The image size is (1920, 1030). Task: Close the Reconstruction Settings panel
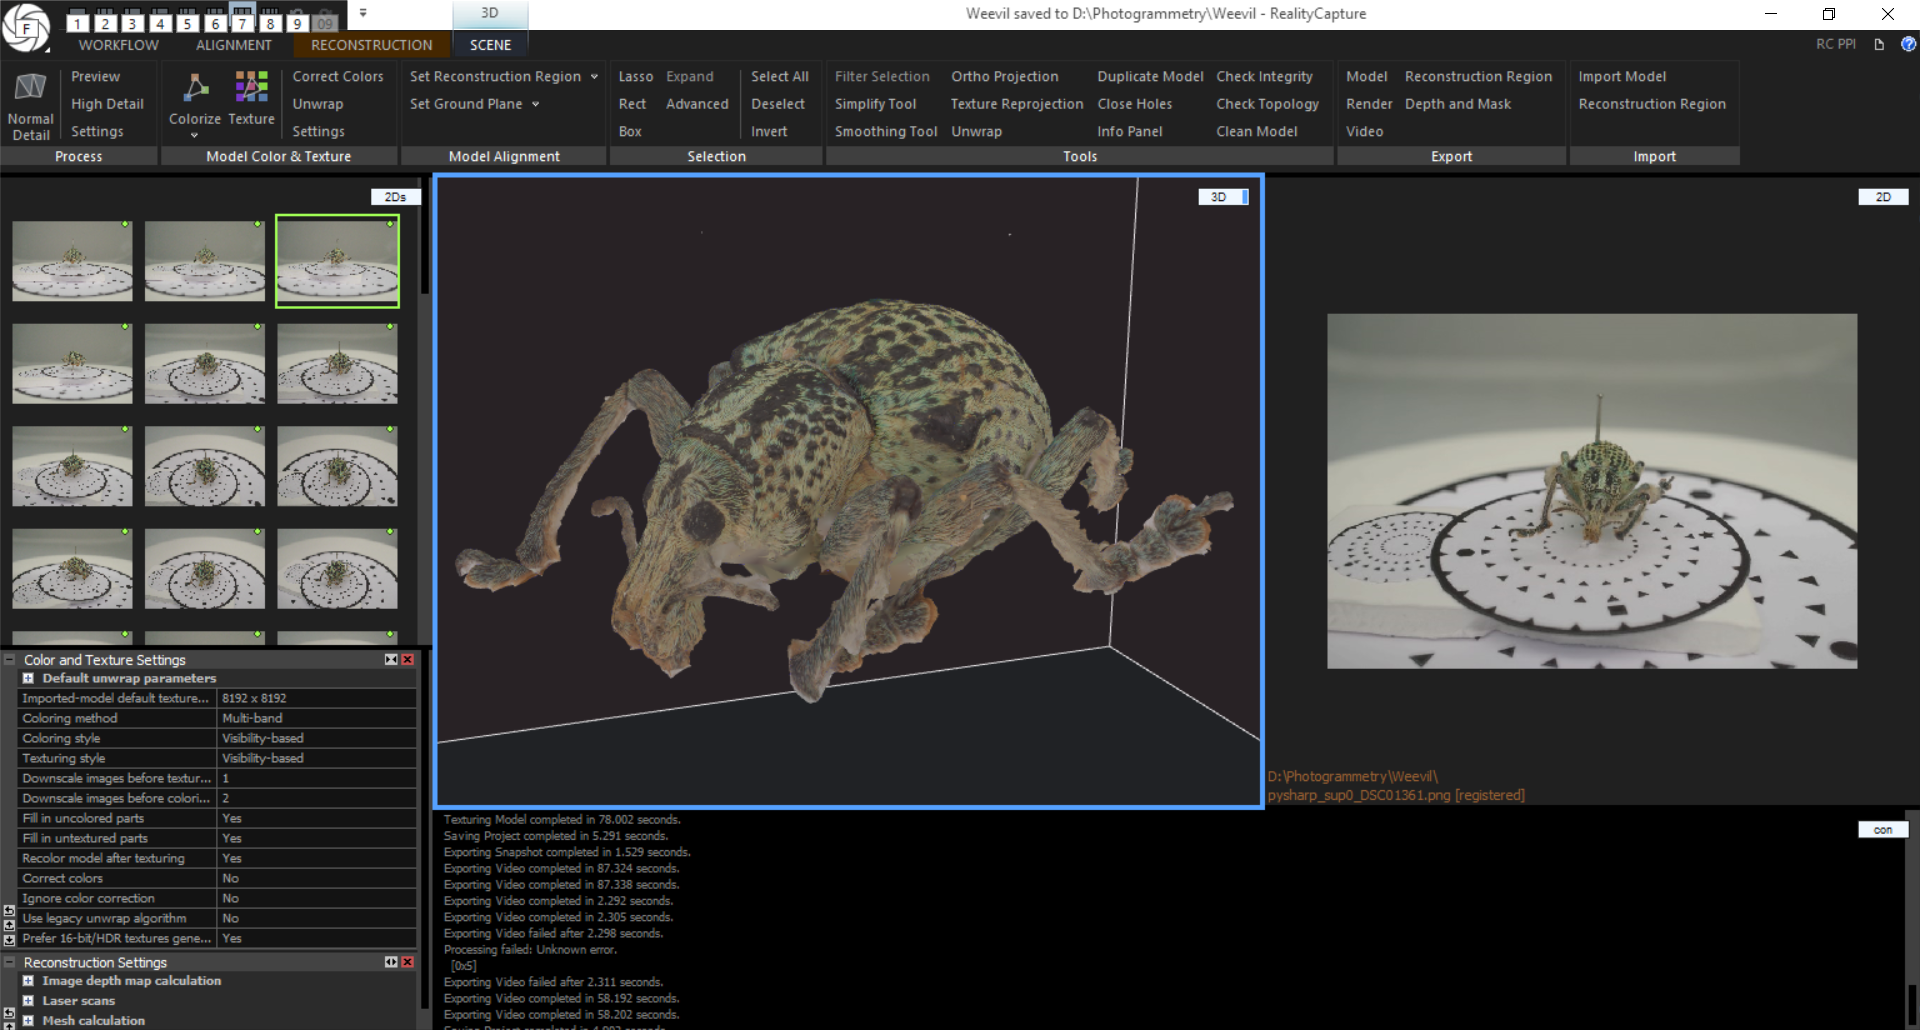(x=408, y=962)
